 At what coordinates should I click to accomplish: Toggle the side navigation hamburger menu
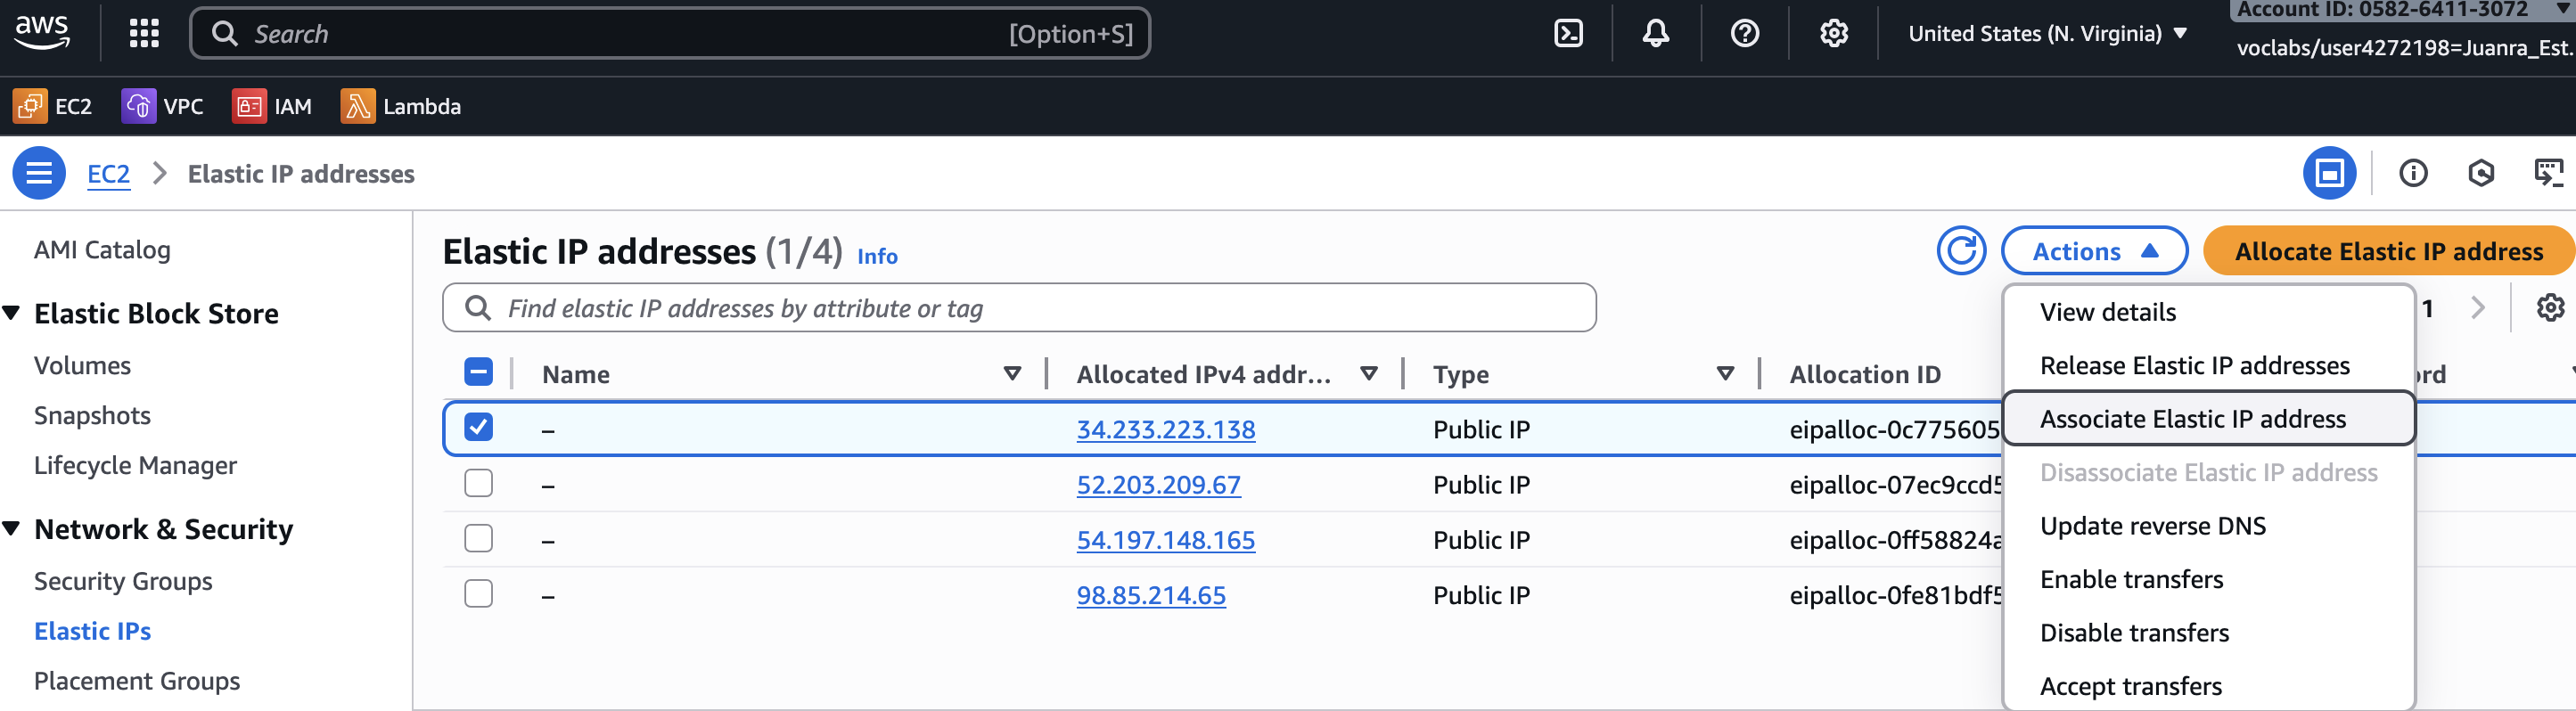point(39,174)
